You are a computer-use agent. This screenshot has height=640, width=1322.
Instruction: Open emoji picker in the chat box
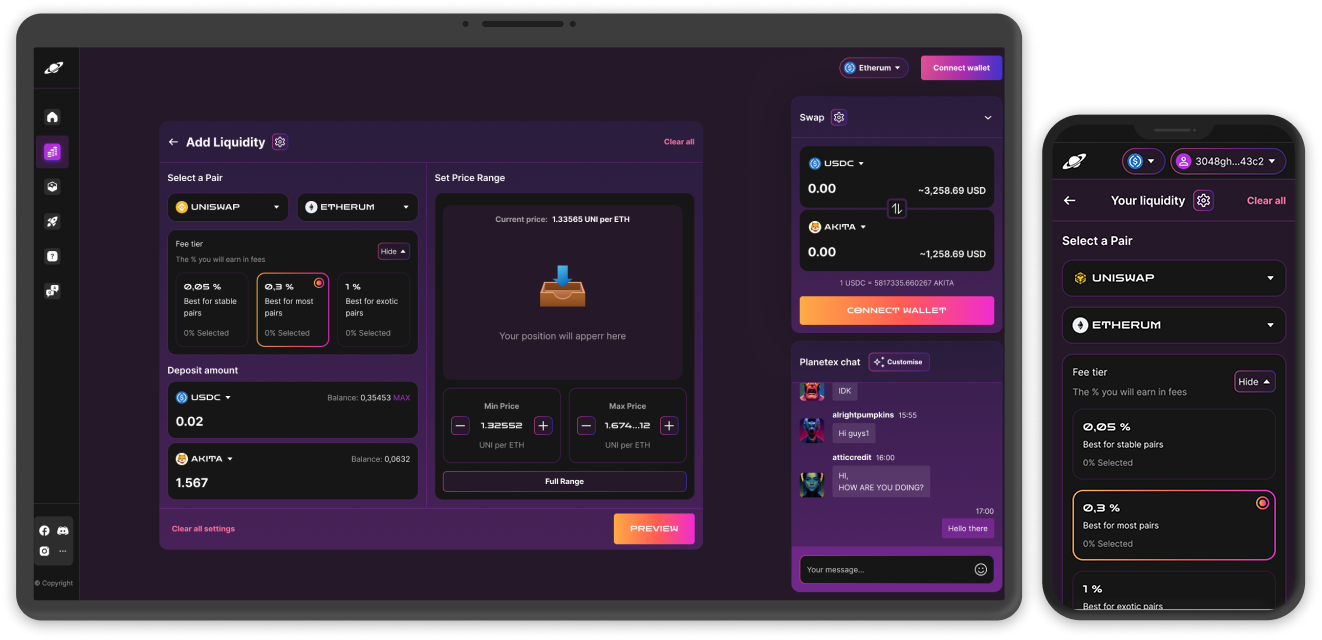(981, 569)
